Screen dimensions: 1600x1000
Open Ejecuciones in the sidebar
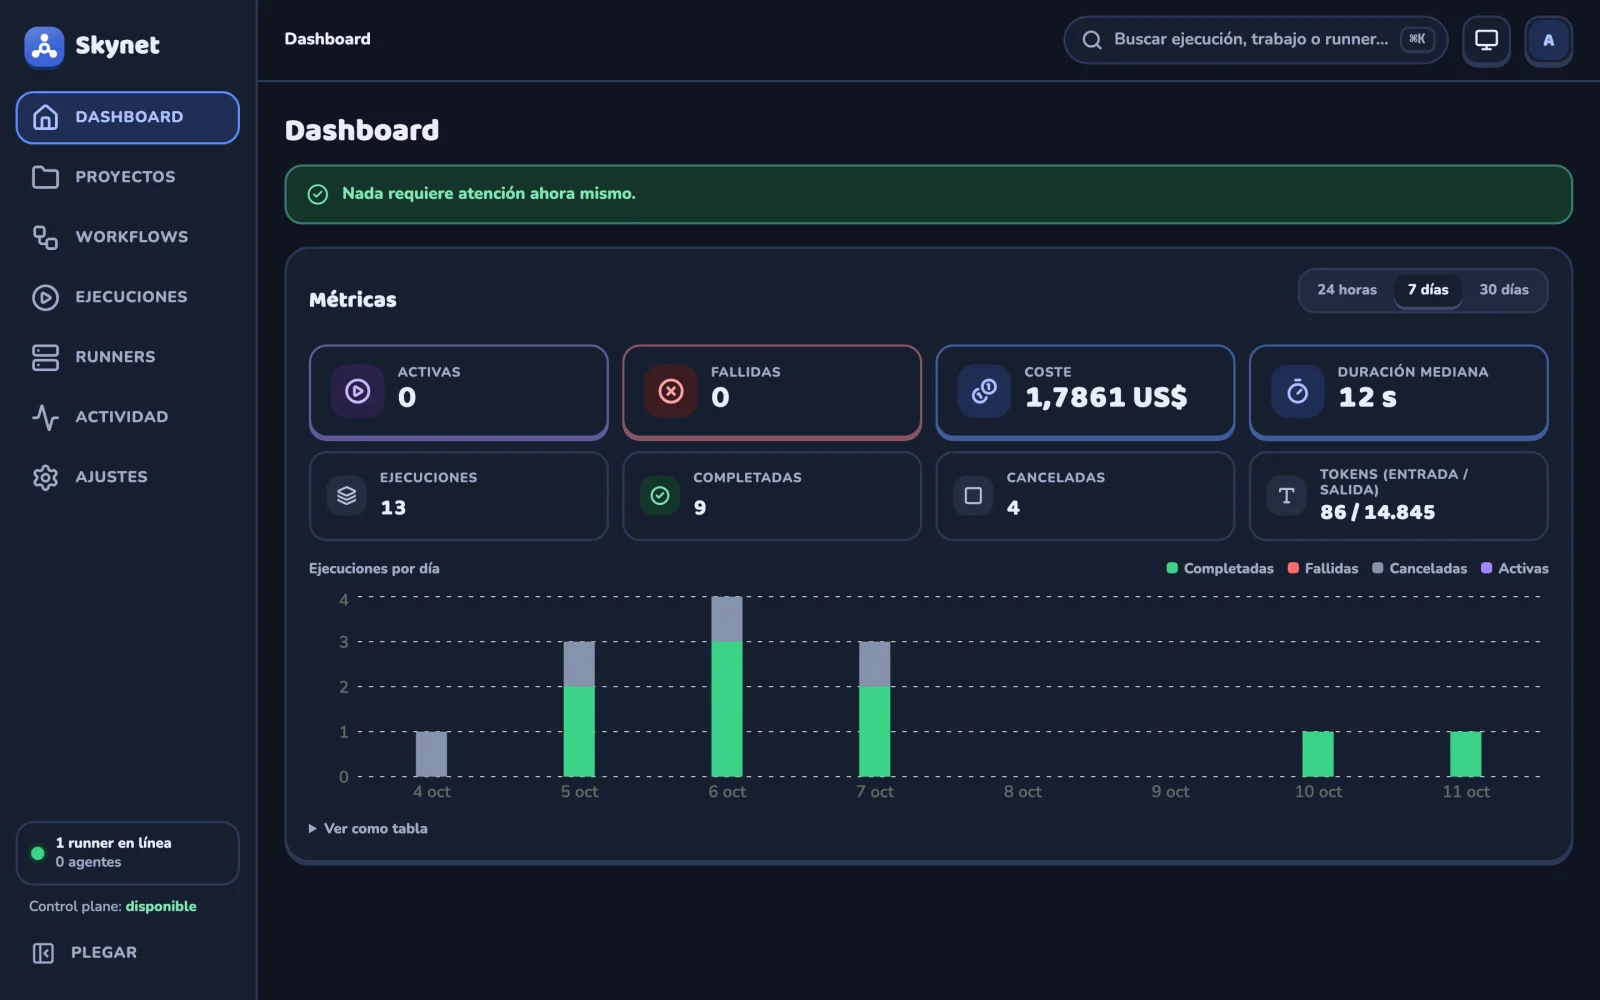127,297
